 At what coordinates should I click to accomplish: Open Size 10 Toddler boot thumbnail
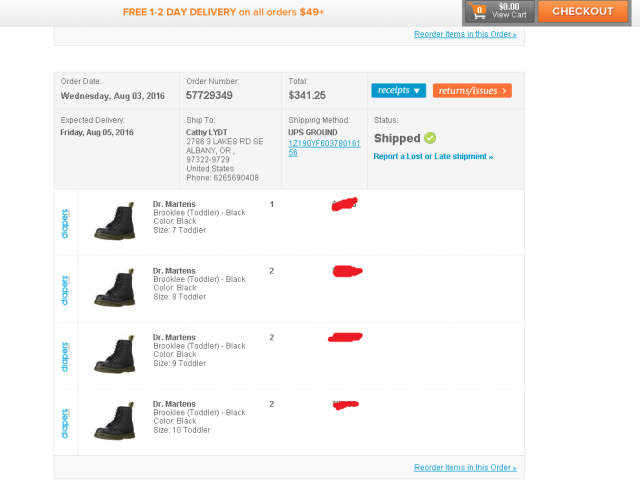click(114, 422)
